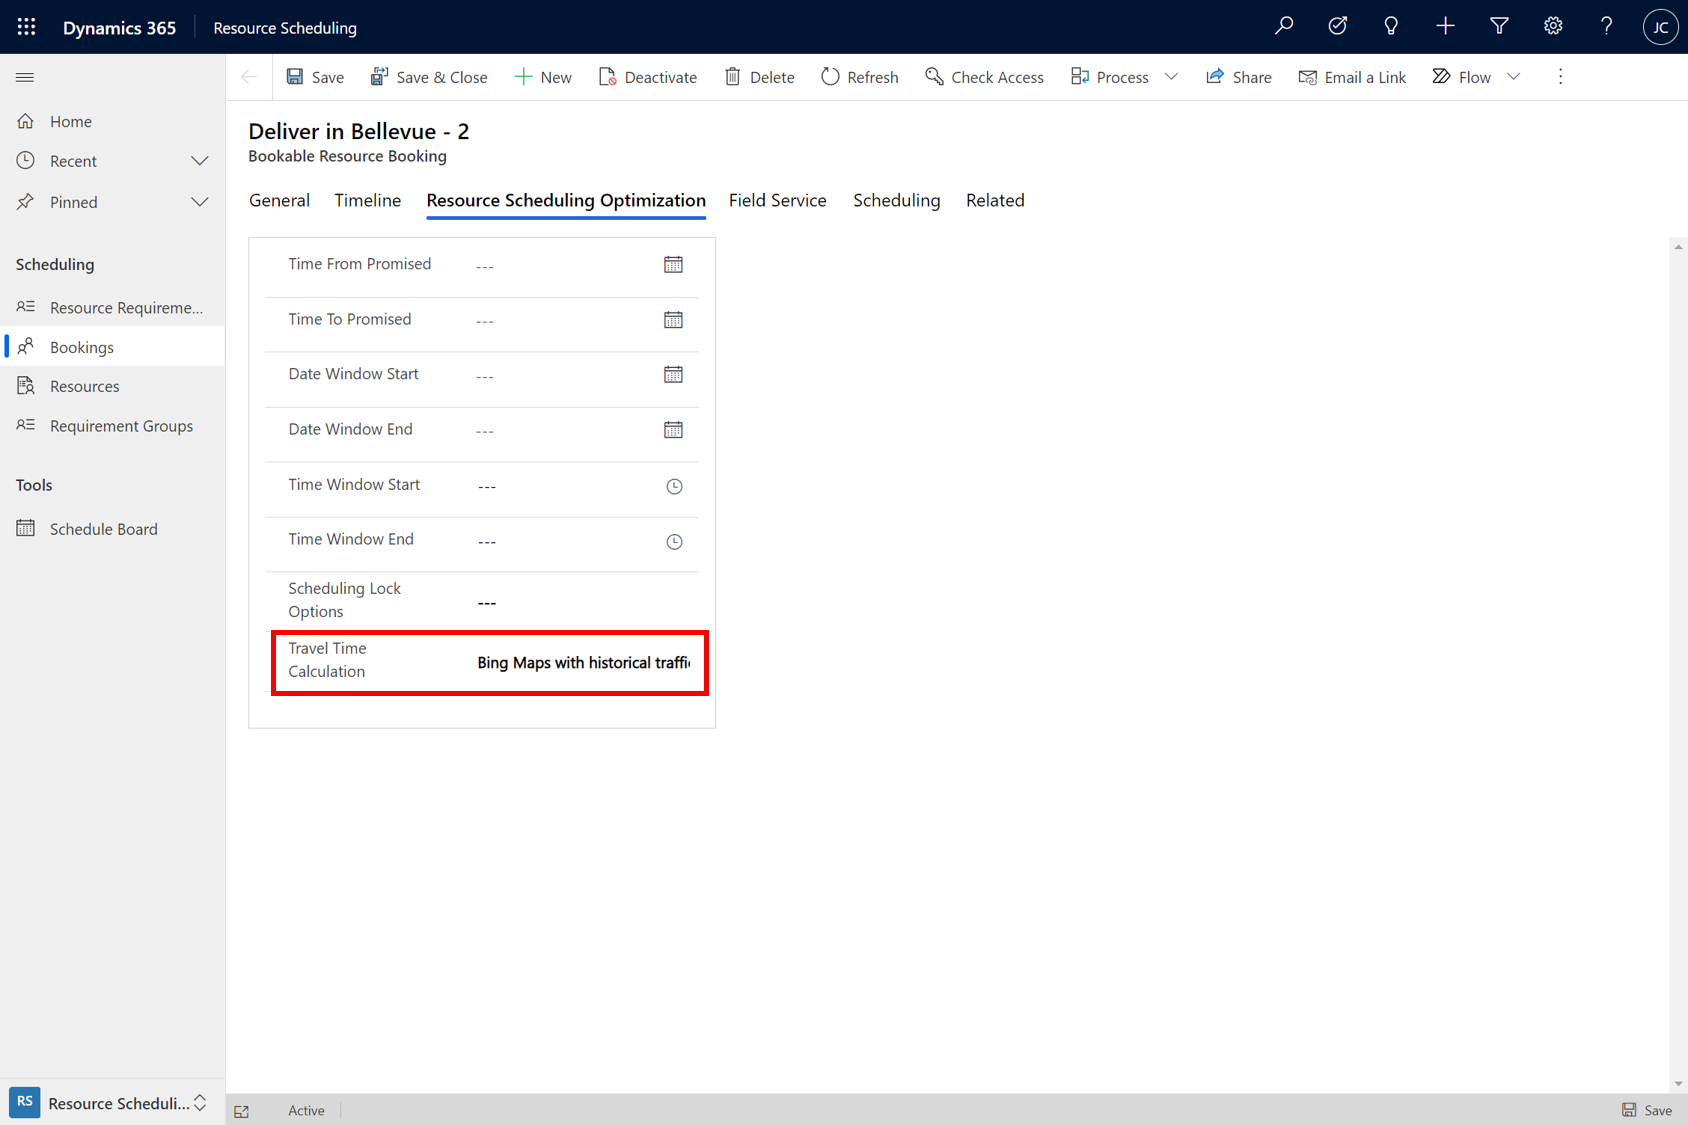This screenshot has width=1688, height=1125.
Task: Open calendar picker for Date Window Start
Action: tap(673, 375)
